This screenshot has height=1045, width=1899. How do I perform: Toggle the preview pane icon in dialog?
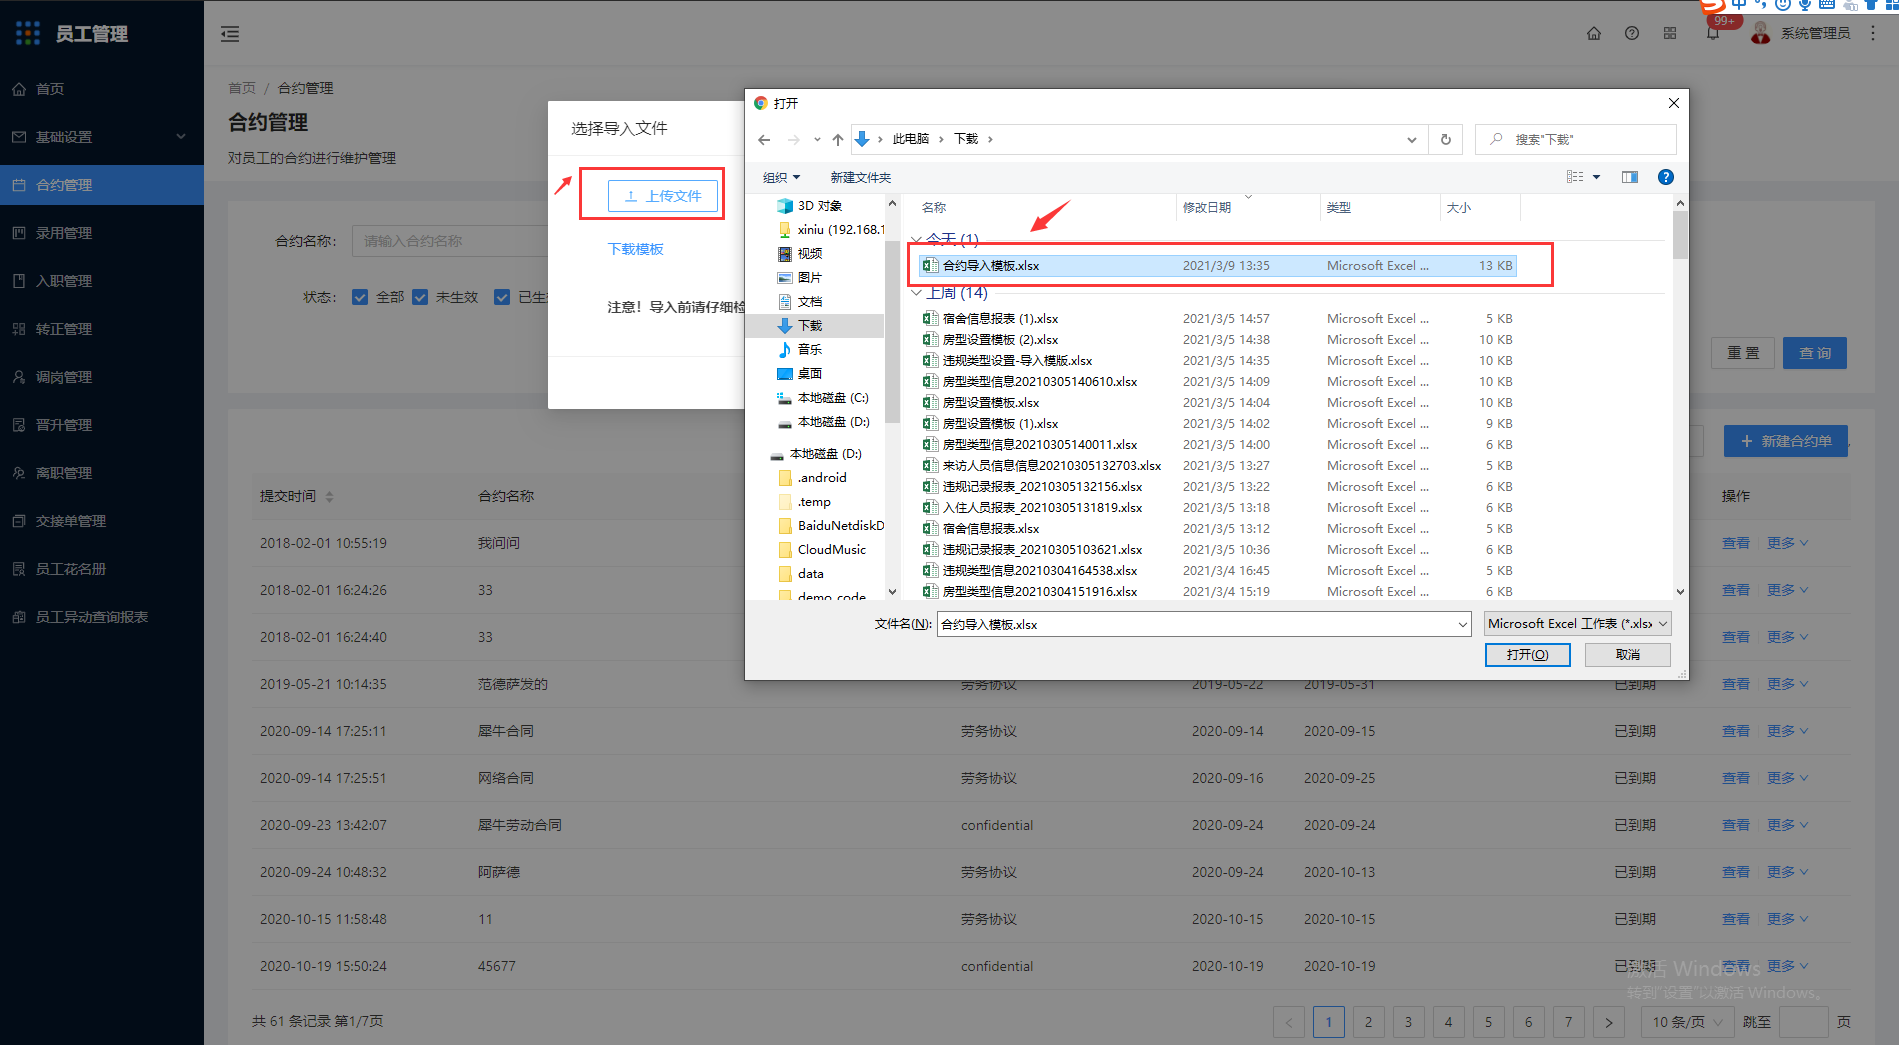[x=1630, y=177]
